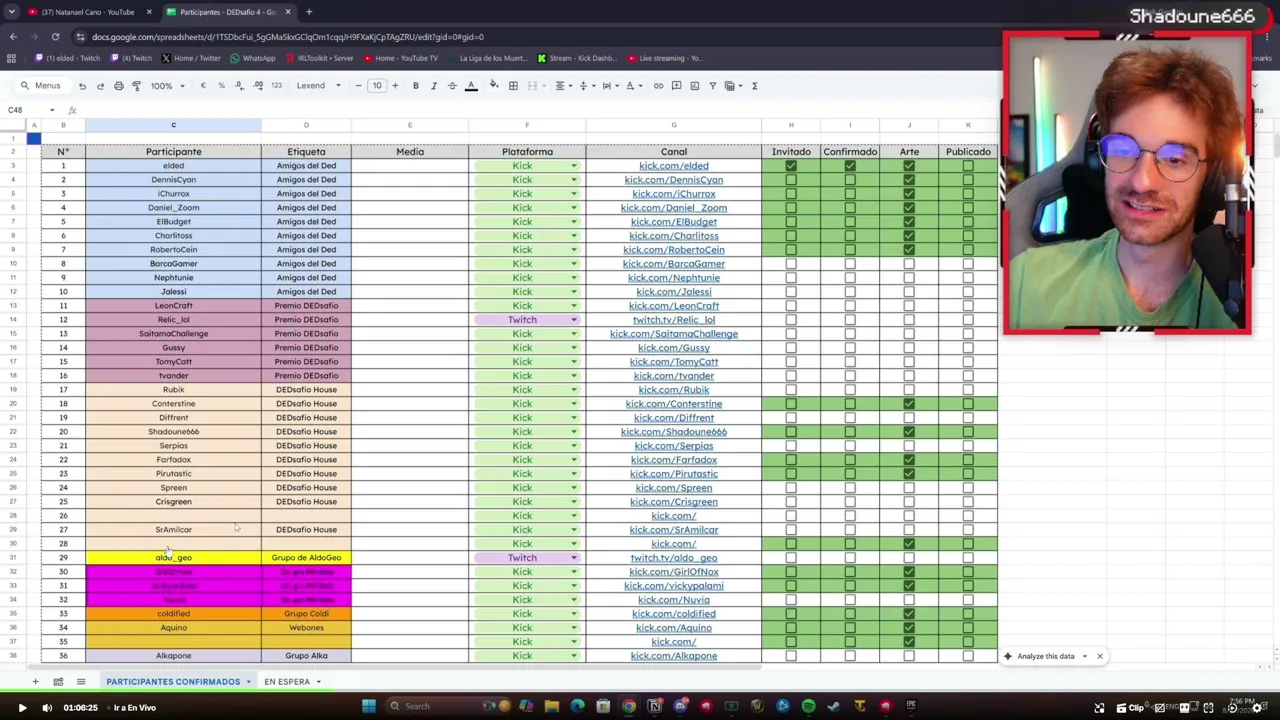This screenshot has width=1280, height=720.
Task: Check Confirmado box for LeonCraft row
Action: (x=850, y=306)
